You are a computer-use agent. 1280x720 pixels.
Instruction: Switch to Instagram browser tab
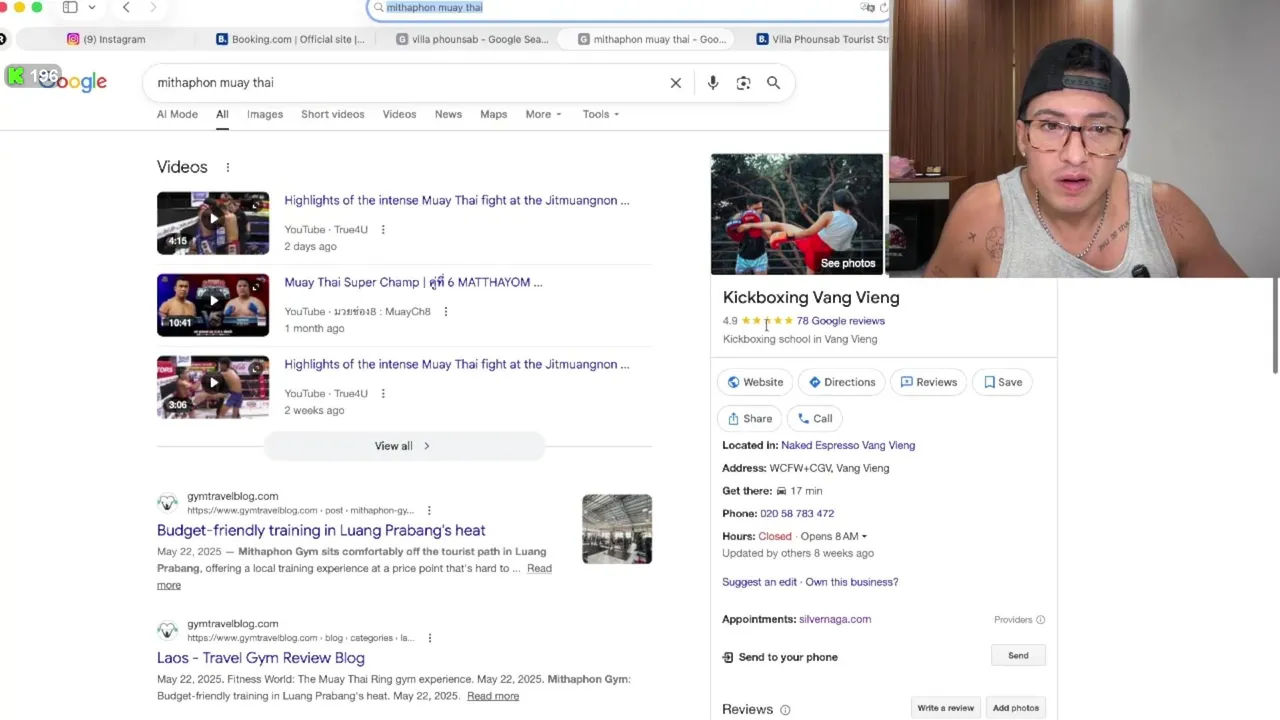pyautogui.click(x=108, y=39)
